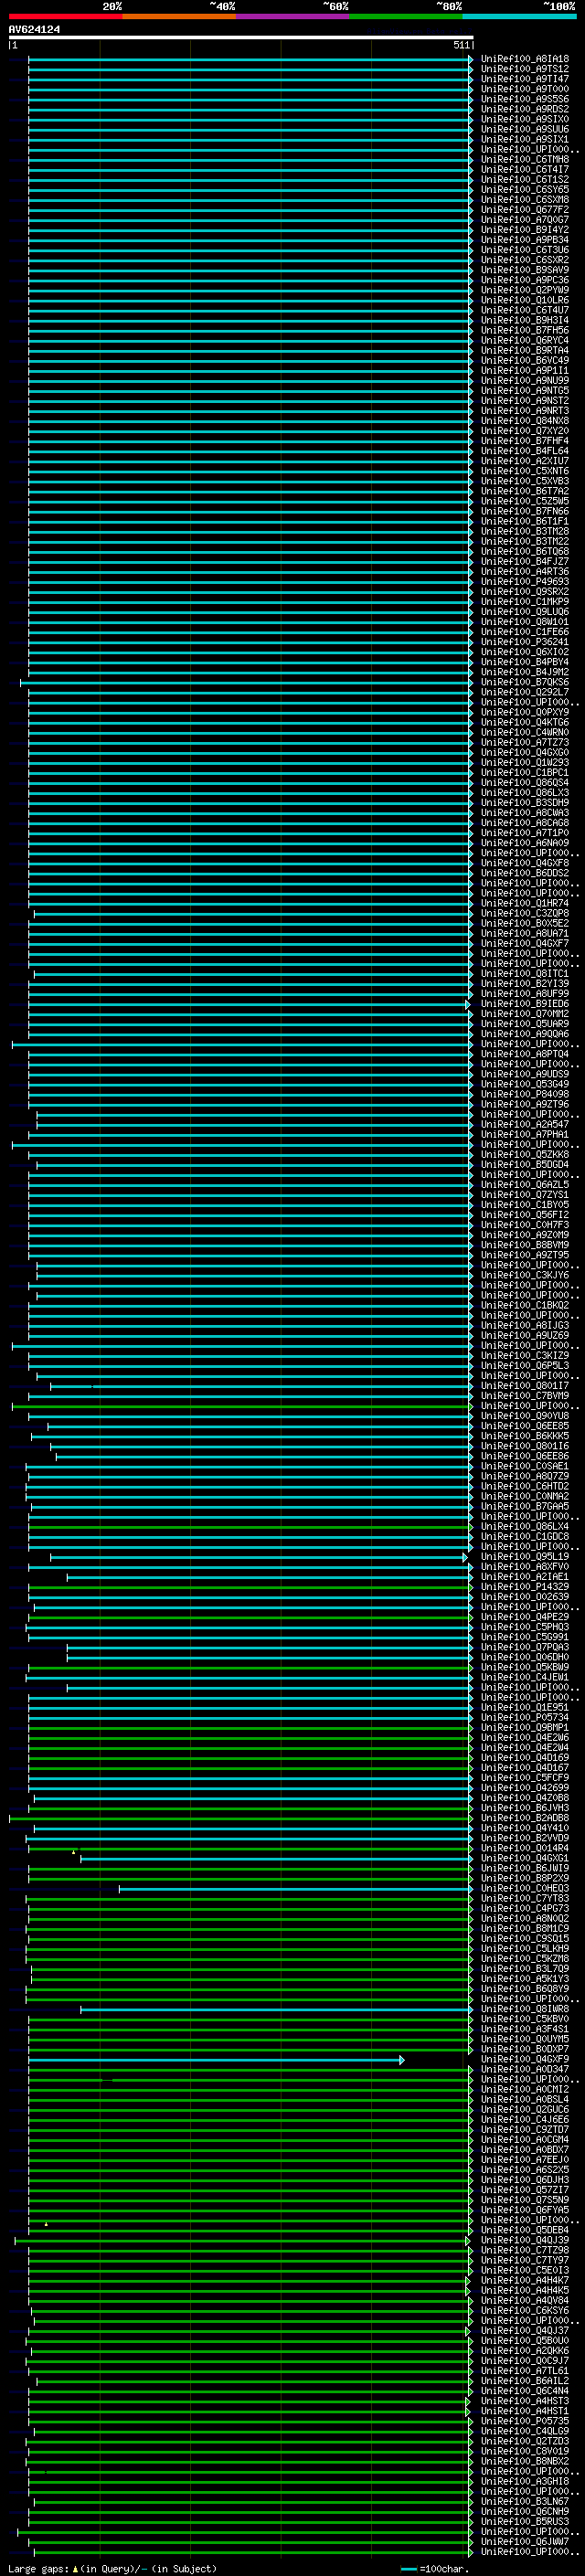This screenshot has height=2576, width=585.
Task: Click the UniRef100_Q80117 hit label
Action: (525, 1386)
